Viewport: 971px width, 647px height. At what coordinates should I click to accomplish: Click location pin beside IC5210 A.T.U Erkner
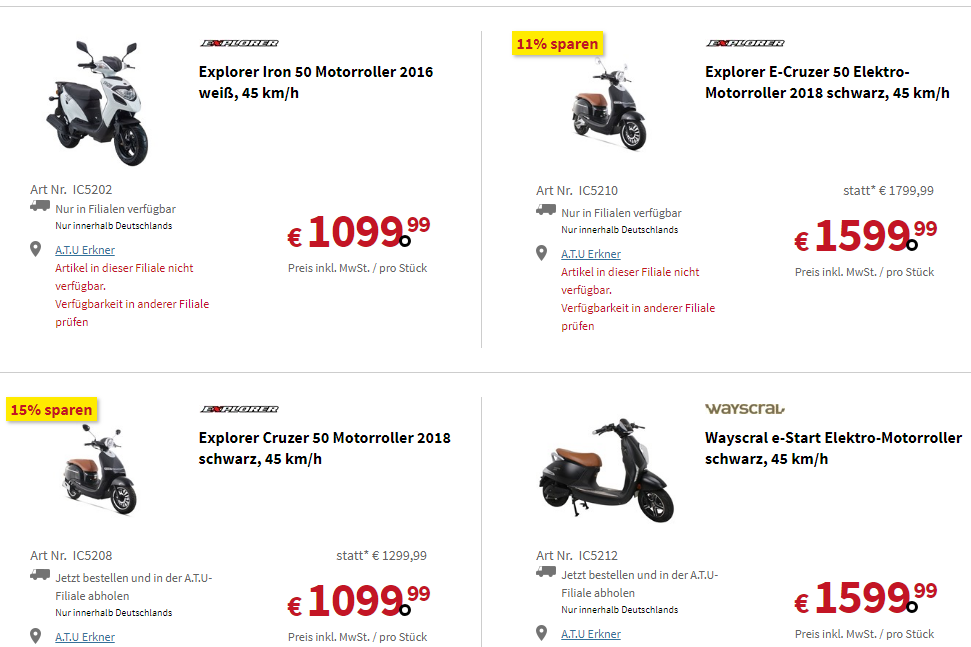(x=542, y=254)
